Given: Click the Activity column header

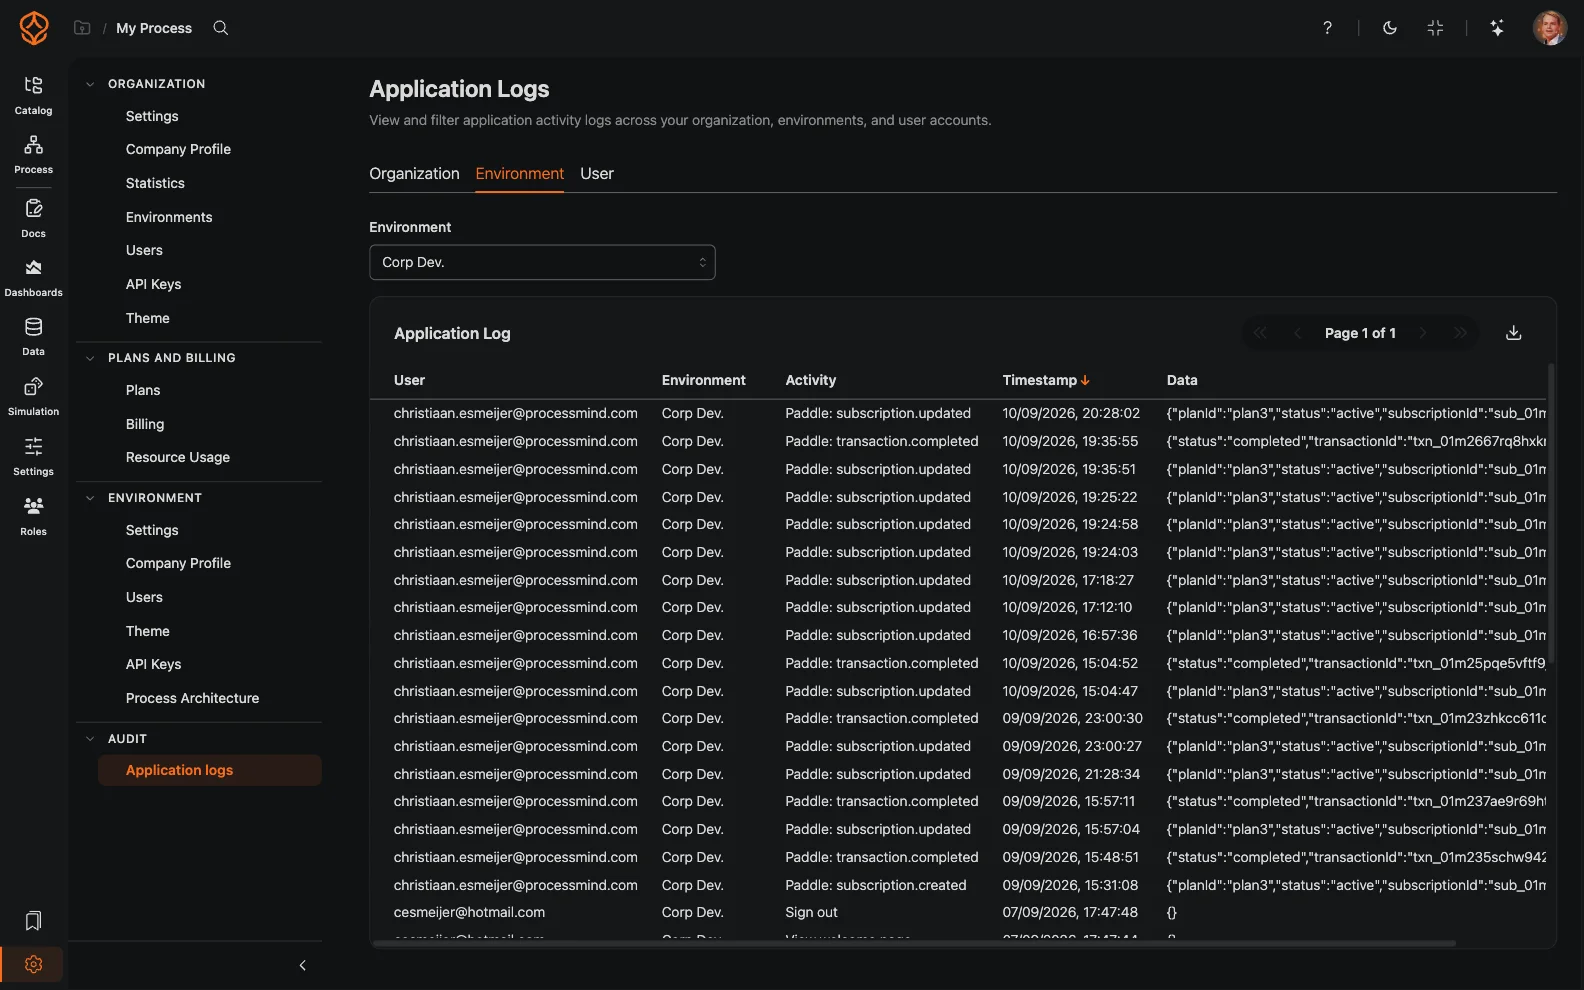Looking at the screenshot, I should point(810,380).
